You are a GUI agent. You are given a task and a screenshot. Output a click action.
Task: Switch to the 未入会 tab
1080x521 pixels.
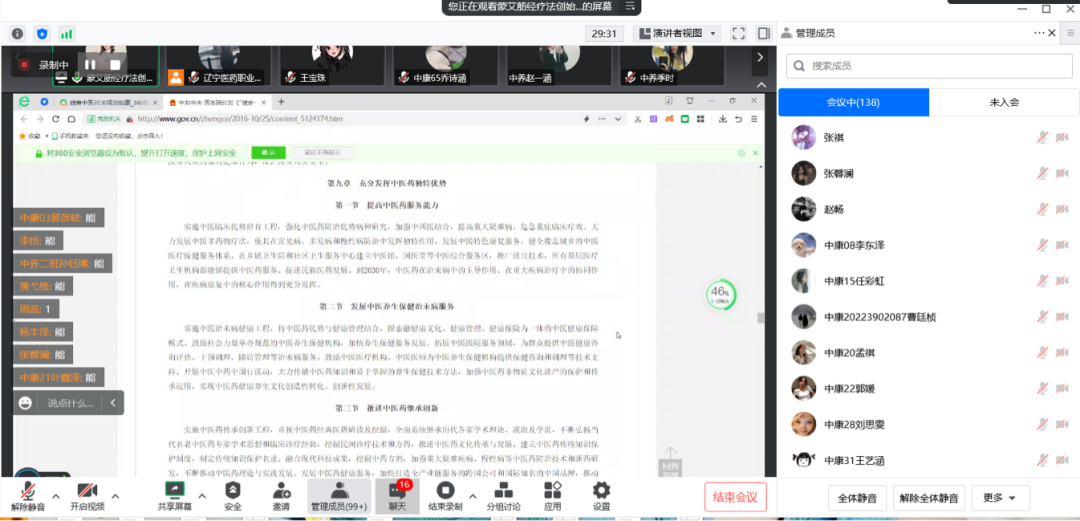[x=1004, y=103]
